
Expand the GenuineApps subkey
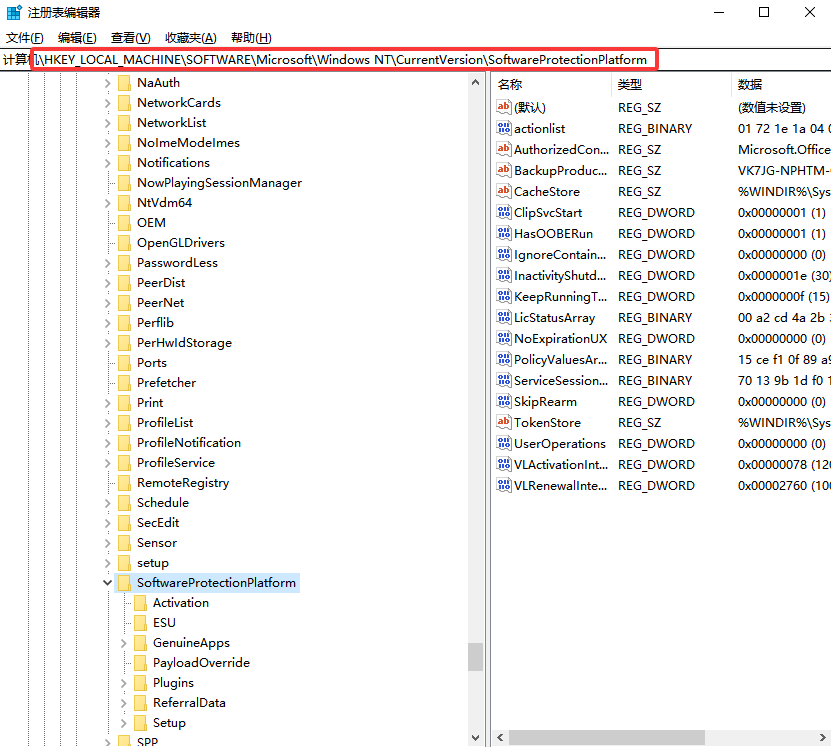click(123, 643)
